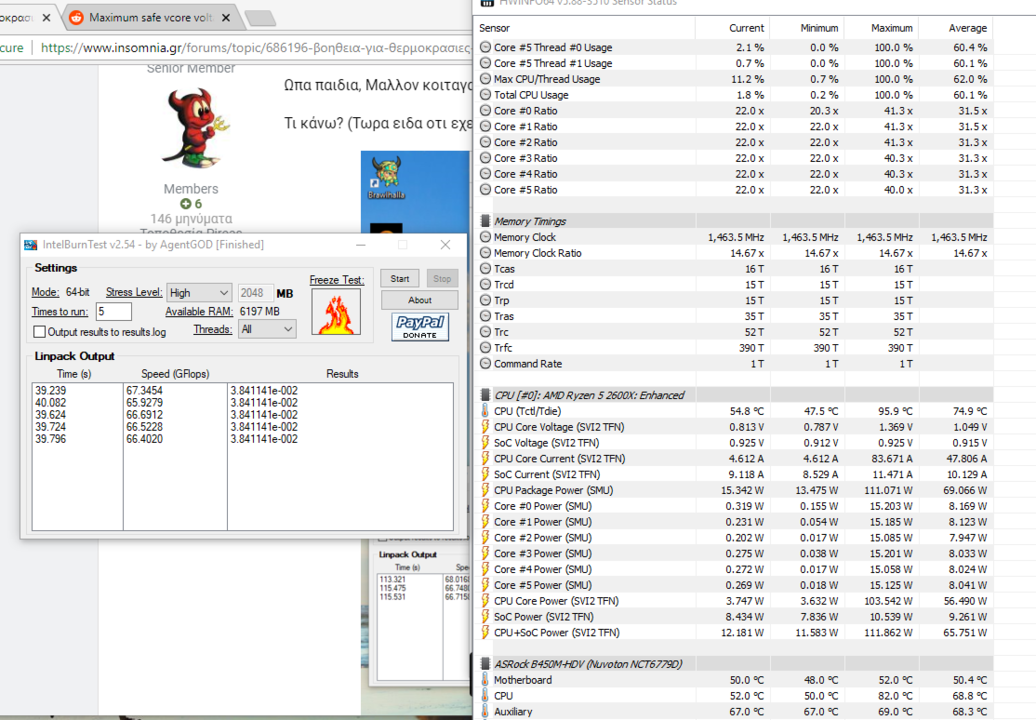Select the SoC Power (SVI2 TFN) row
This screenshot has height=720, width=1036.
tap(735, 617)
